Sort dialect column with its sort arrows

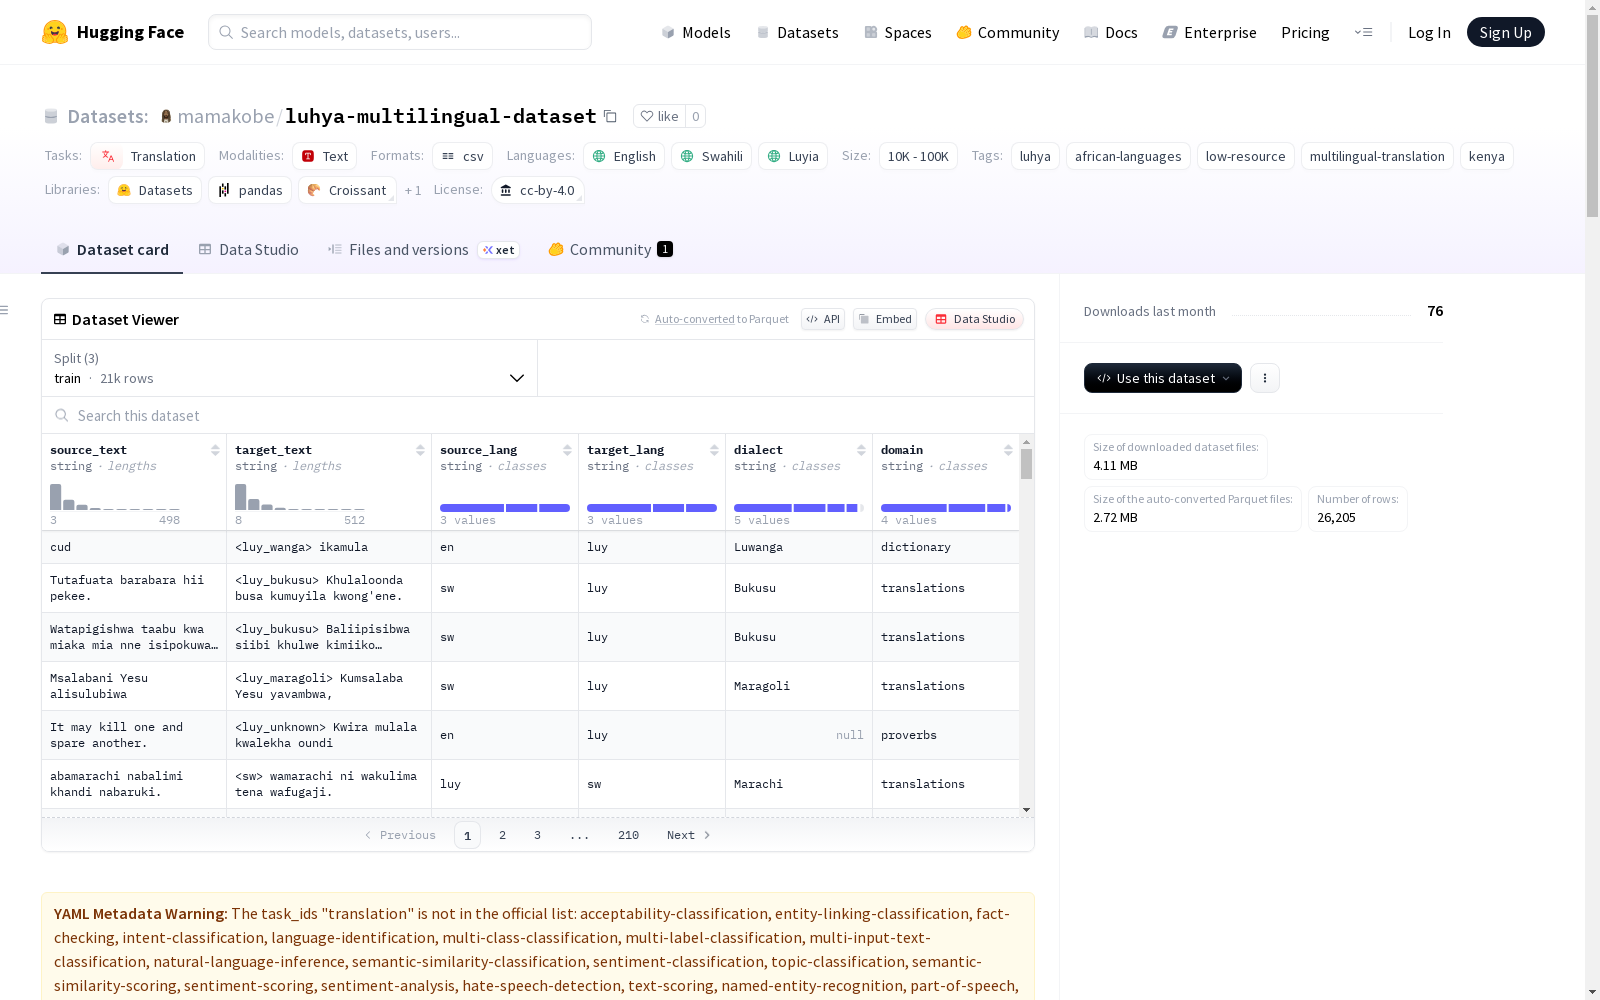tap(861, 450)
